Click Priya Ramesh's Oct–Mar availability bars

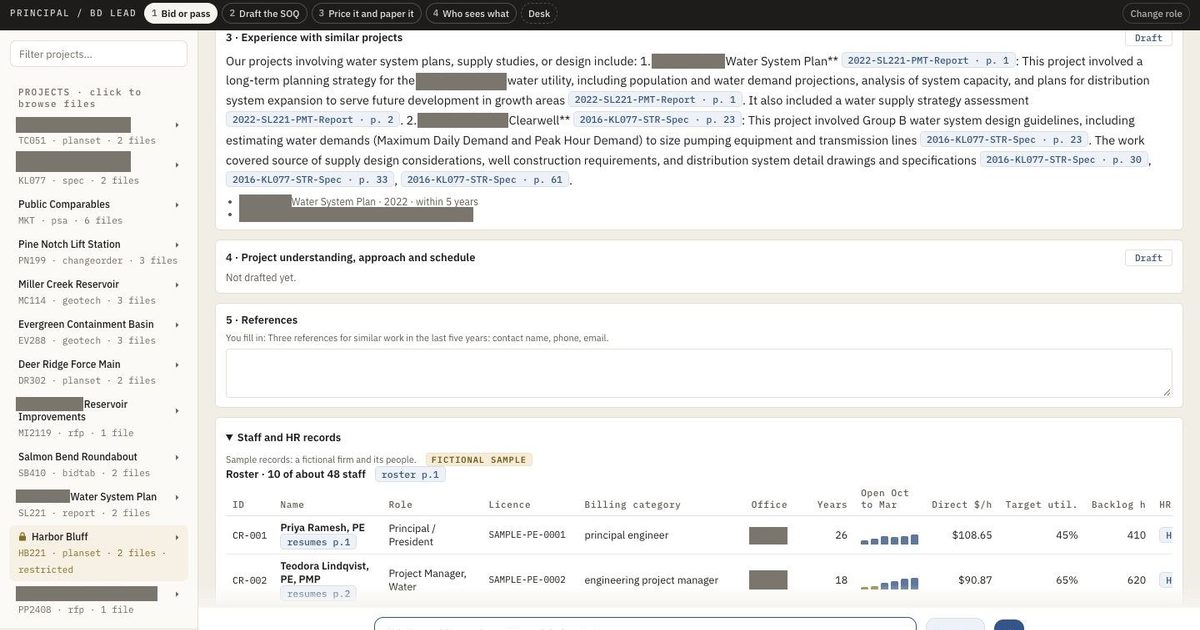890,539
